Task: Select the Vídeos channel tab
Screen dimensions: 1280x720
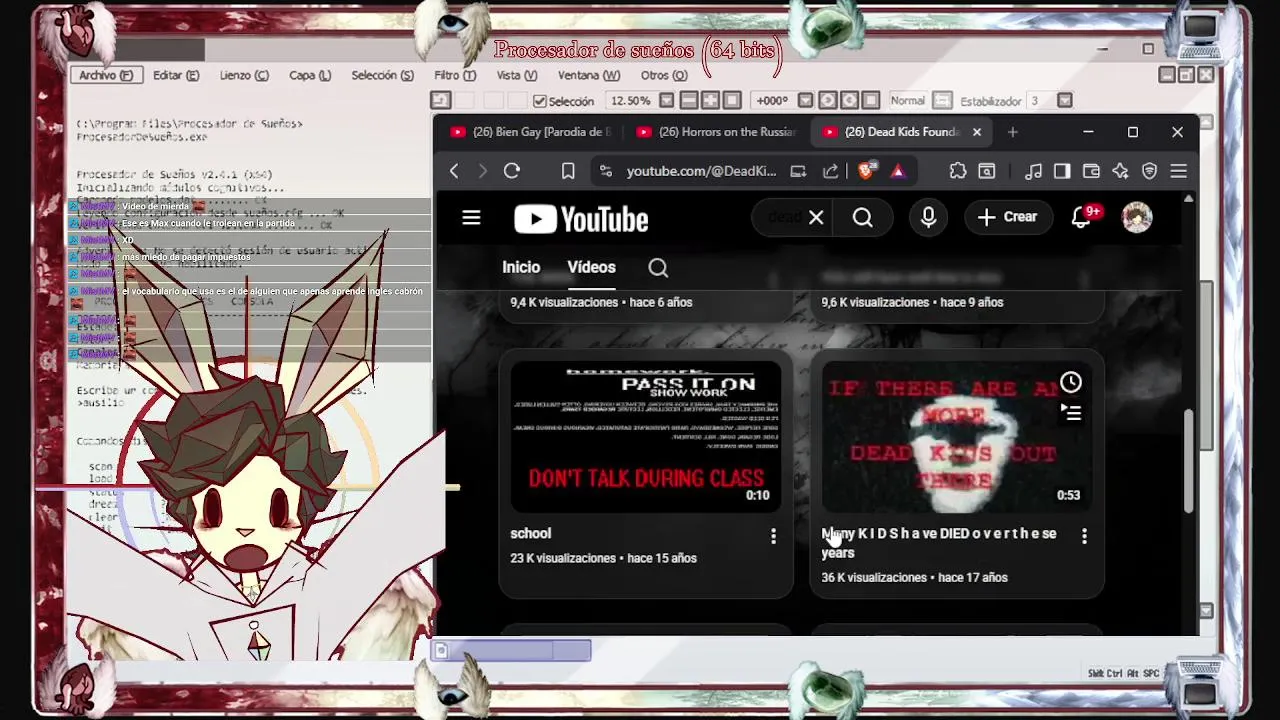Action: tap(591, 267)
